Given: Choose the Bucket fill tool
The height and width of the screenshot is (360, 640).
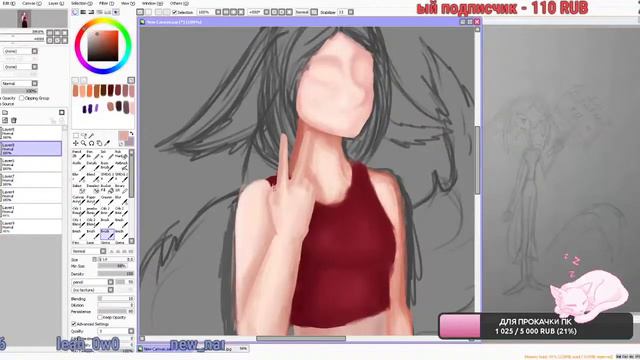Looking at the screenshot, I should click(107, 189).
